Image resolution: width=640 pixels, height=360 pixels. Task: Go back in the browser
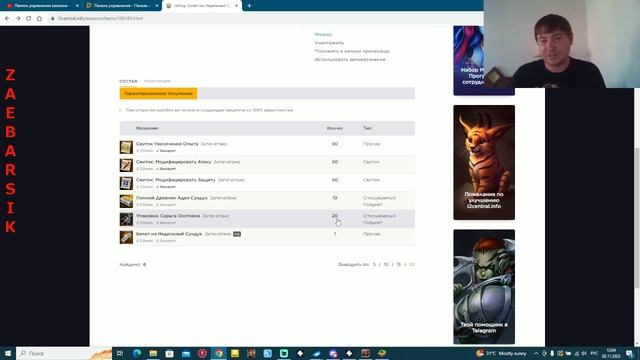coord(7,18)
